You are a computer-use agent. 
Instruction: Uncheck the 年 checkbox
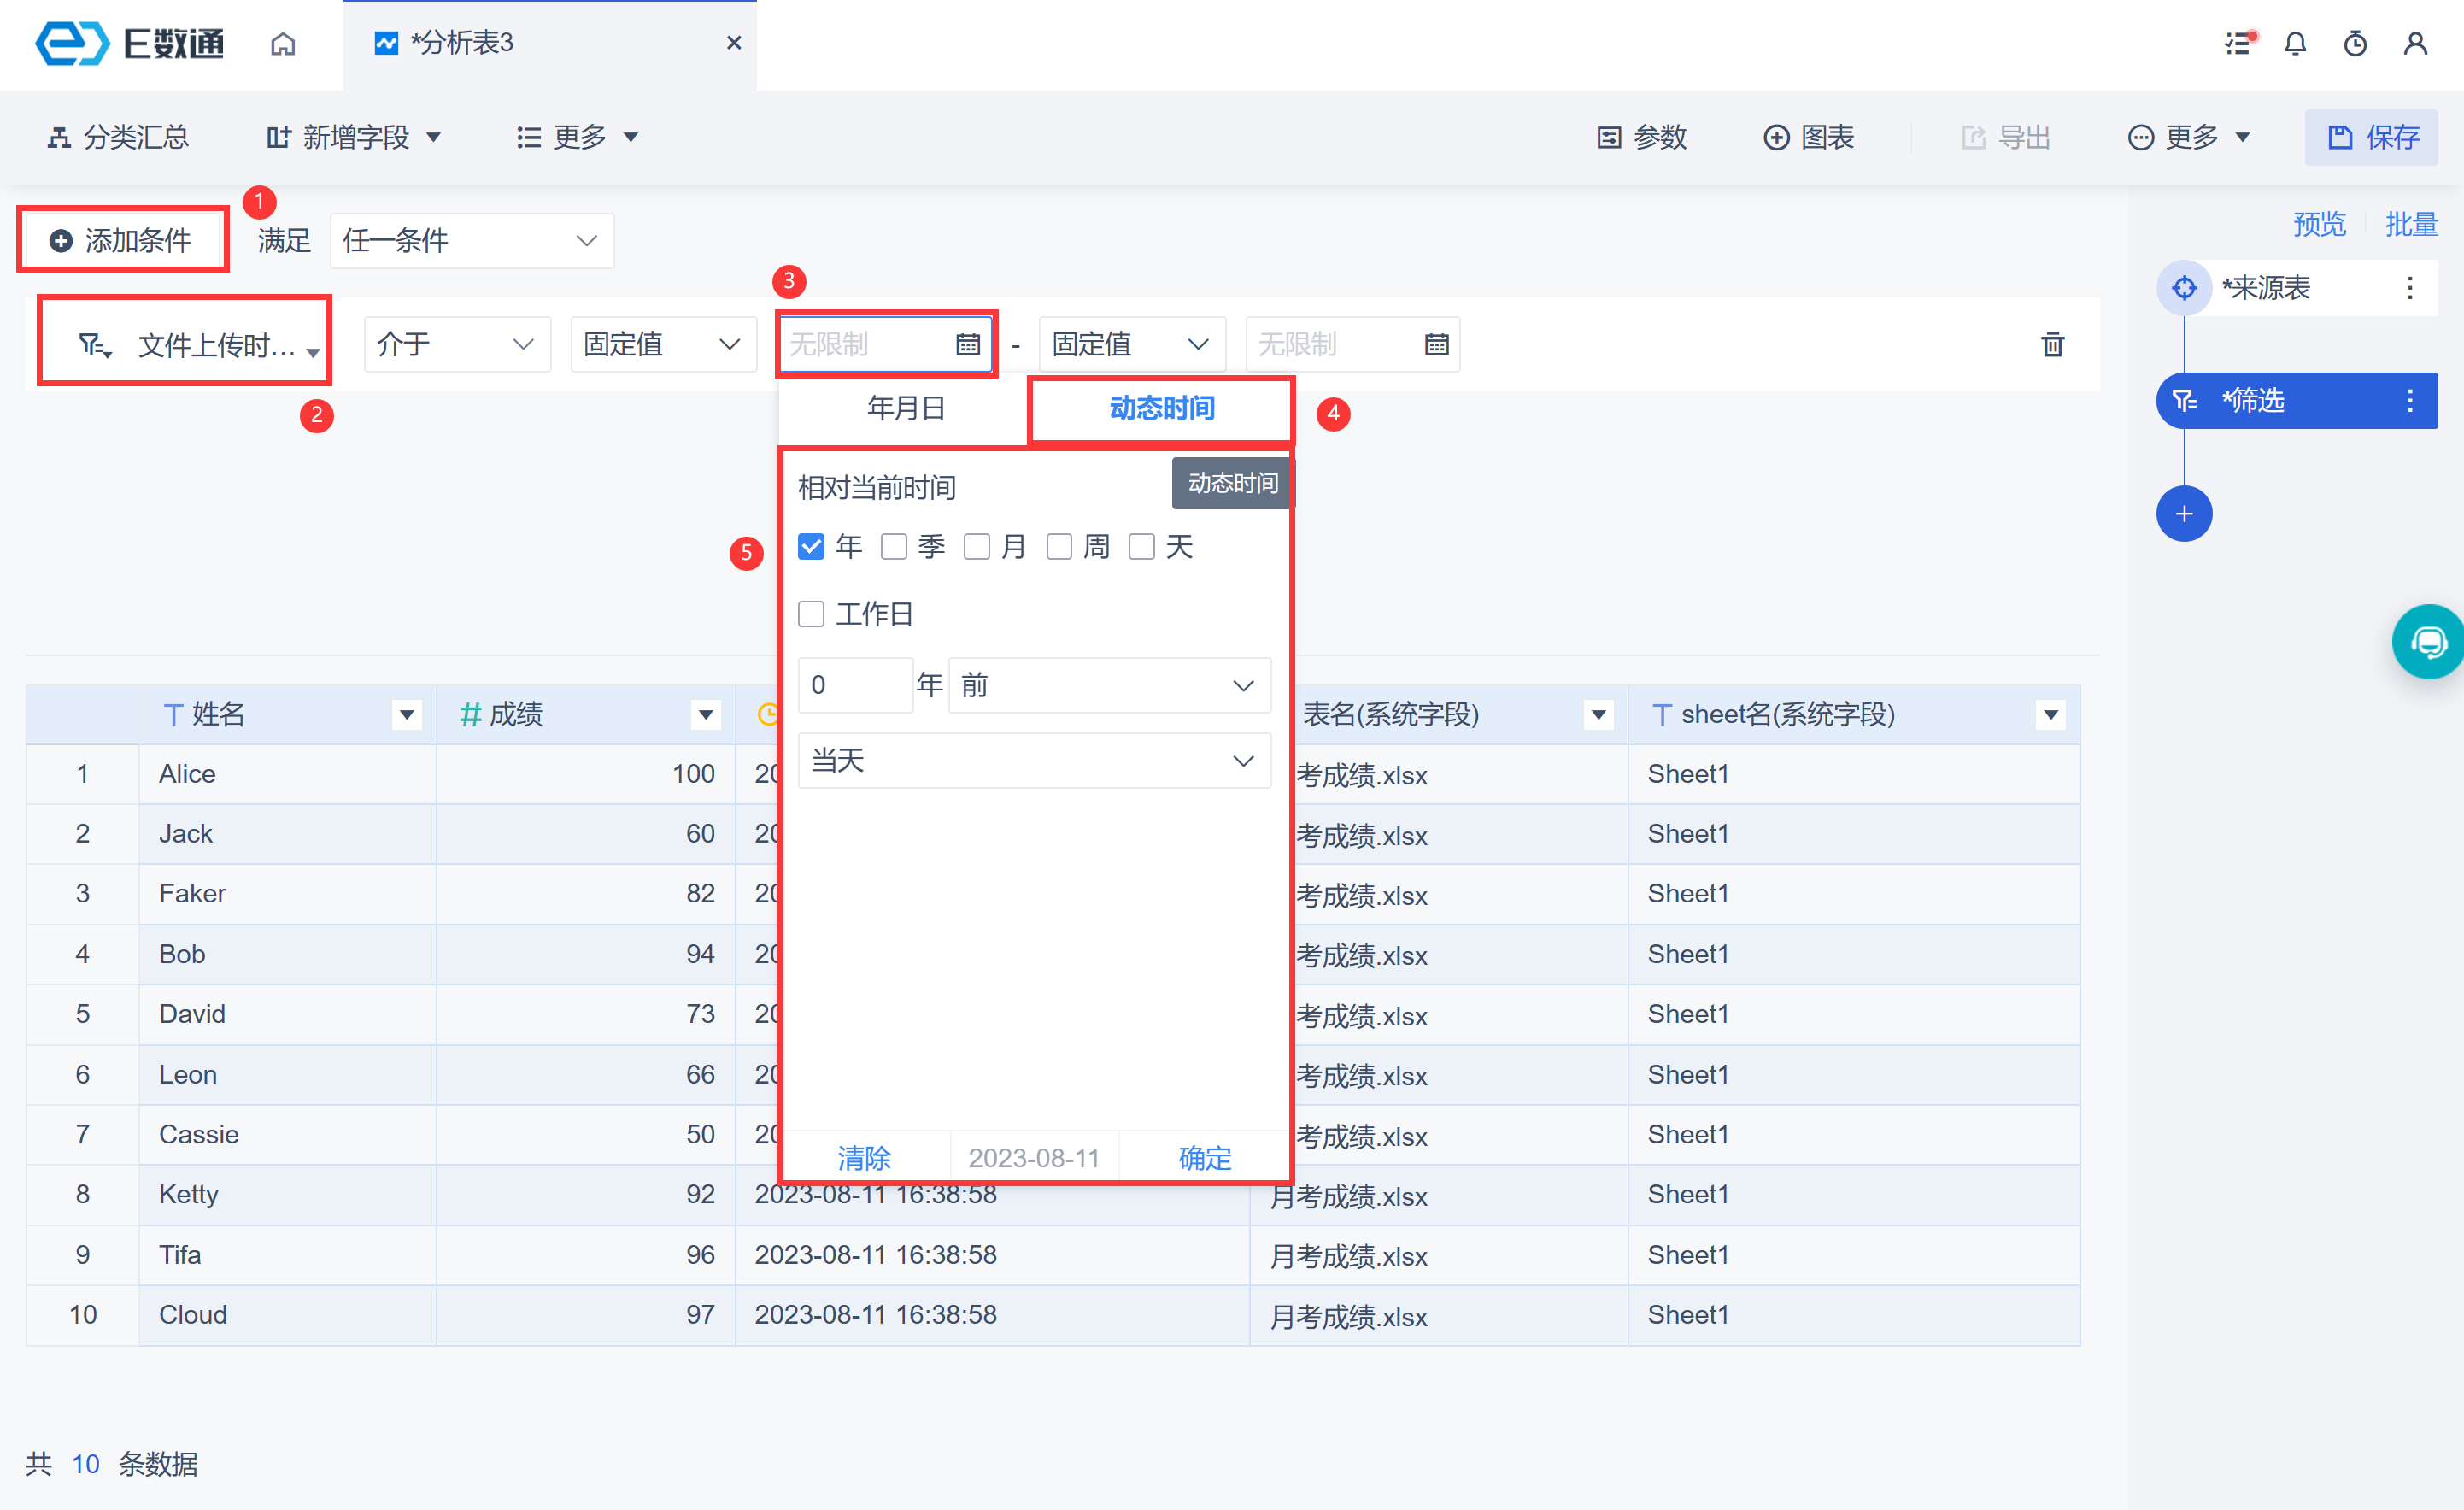tap(811, 547)
